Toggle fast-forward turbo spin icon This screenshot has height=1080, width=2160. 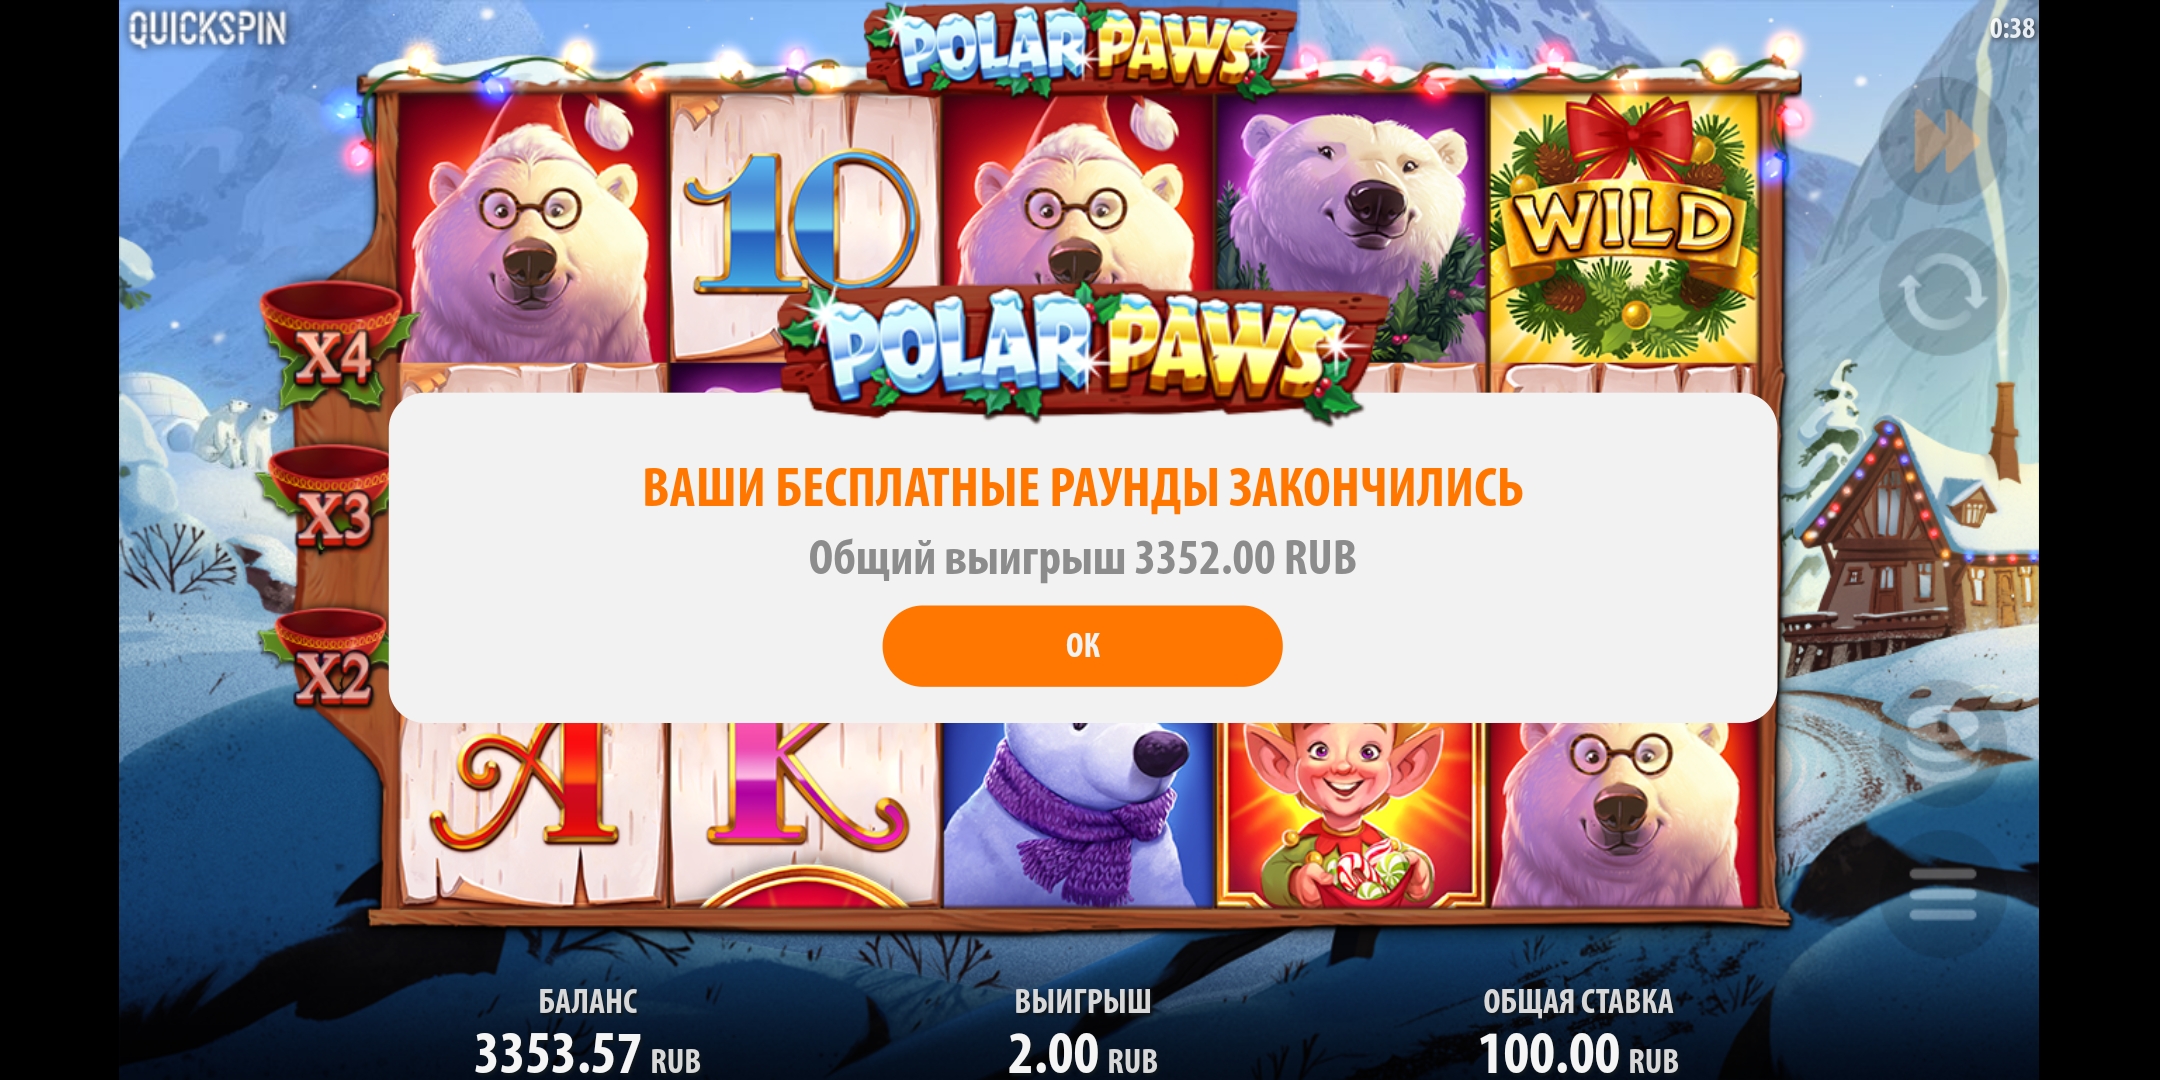click(1943, 142)
